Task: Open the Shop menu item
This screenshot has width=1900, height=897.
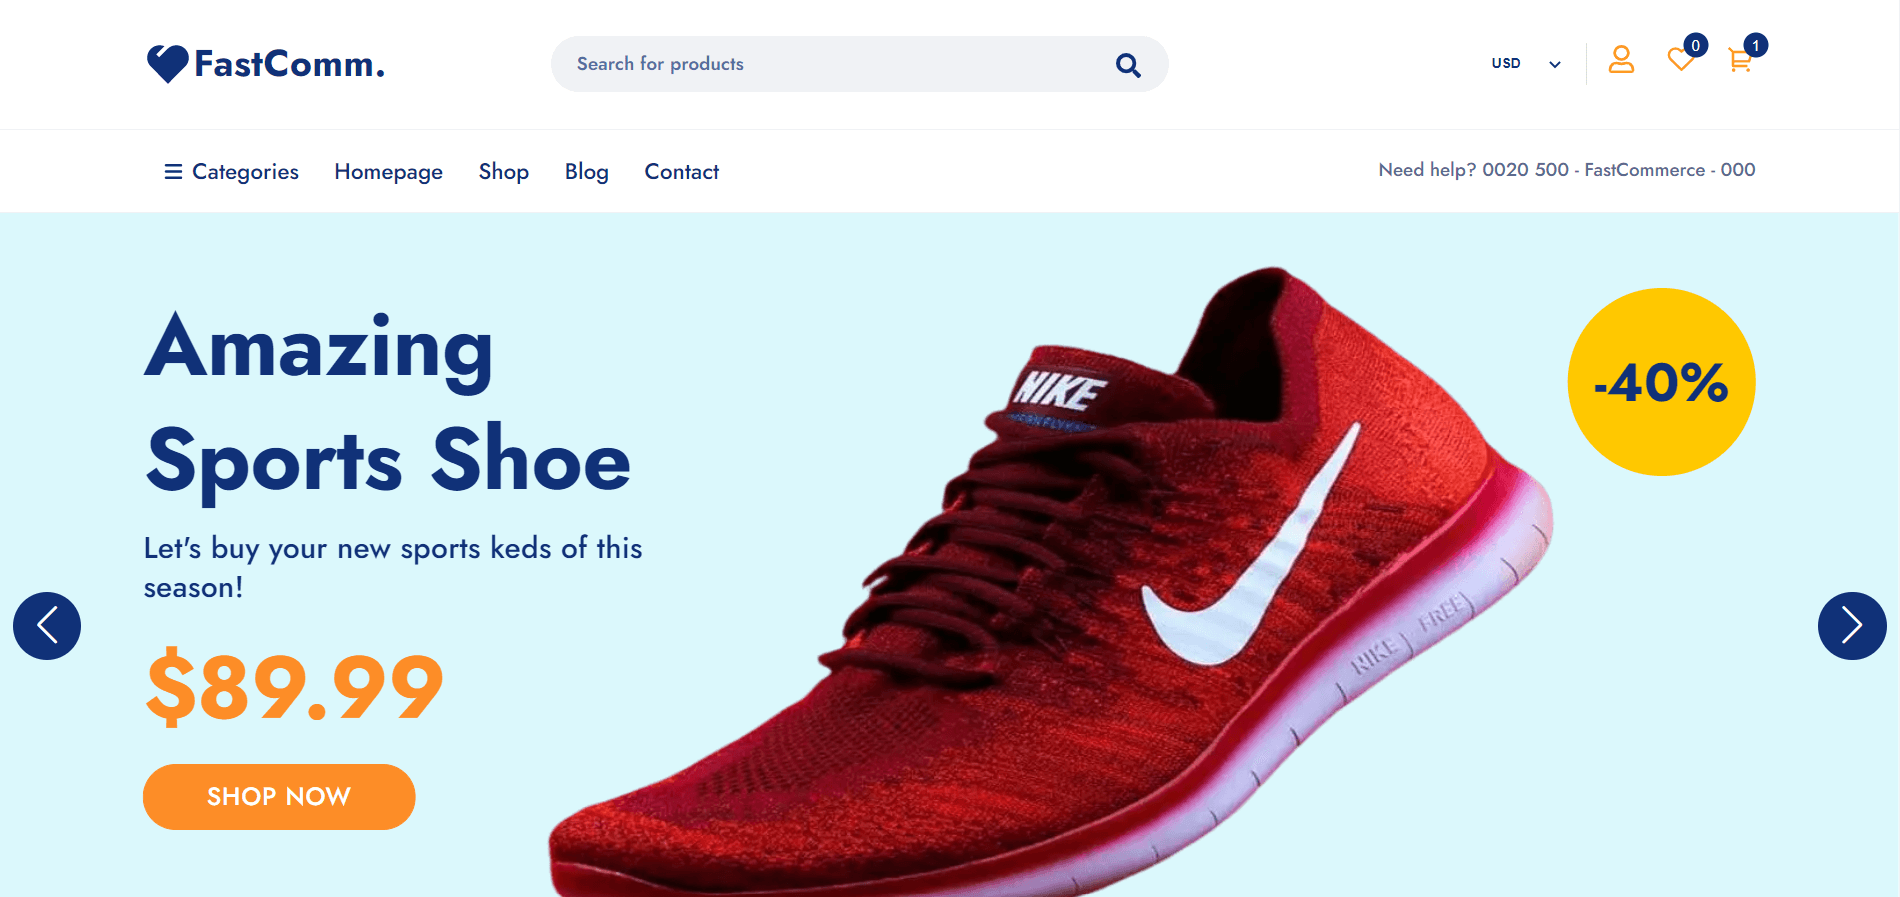Action: (x=503, y=172)
